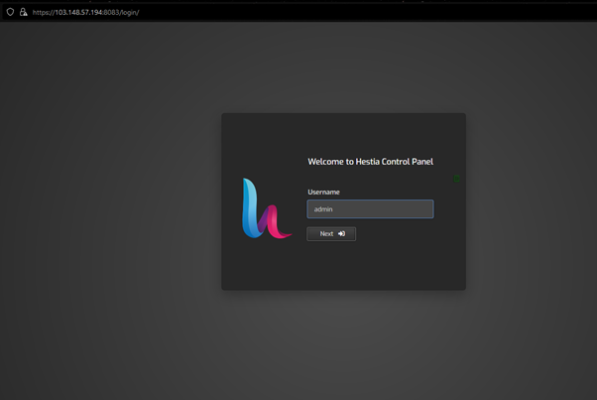This screenshot has width=597, height=400.
Task: Click the IP address in the URL
Action: tap(79, 12)
